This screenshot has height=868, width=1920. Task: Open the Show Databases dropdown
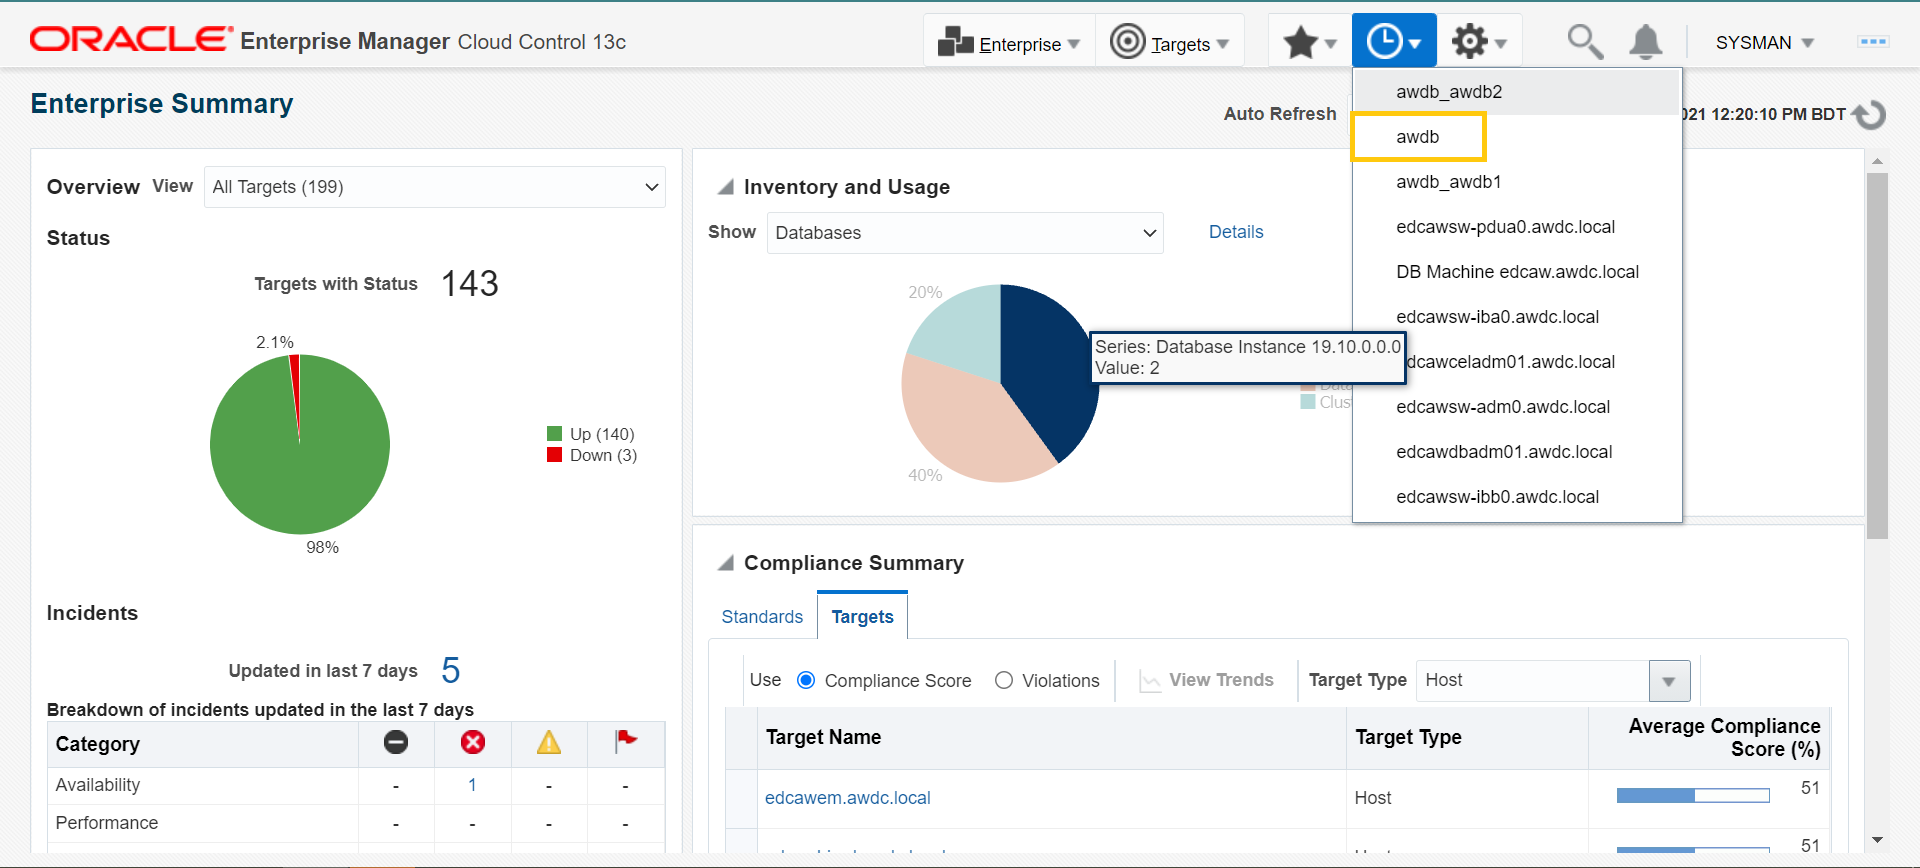click(964, 233)
